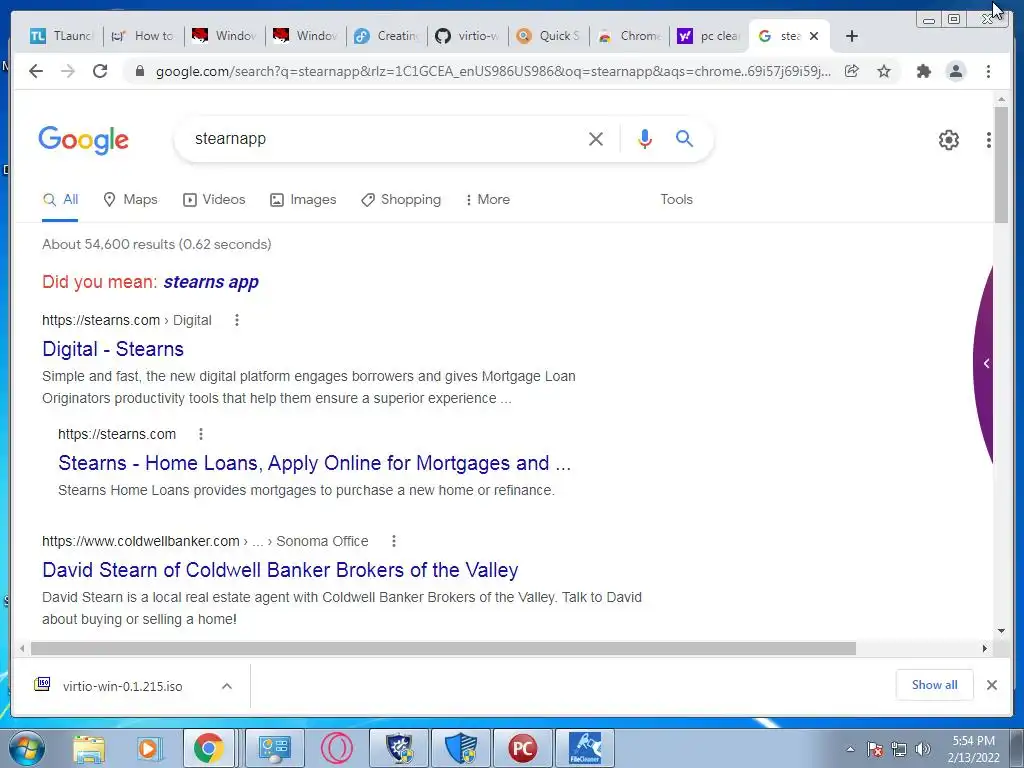Screen dimensions: 1024x768
Task: Open options for coldwellbanker.com result
Action: tap(393, 541)
